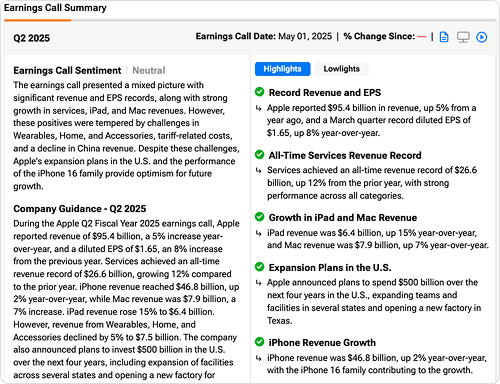Click green checkmark beside All-Time Services Revenue Record
The height and width of the screenshot is (384, 500).
259,155
